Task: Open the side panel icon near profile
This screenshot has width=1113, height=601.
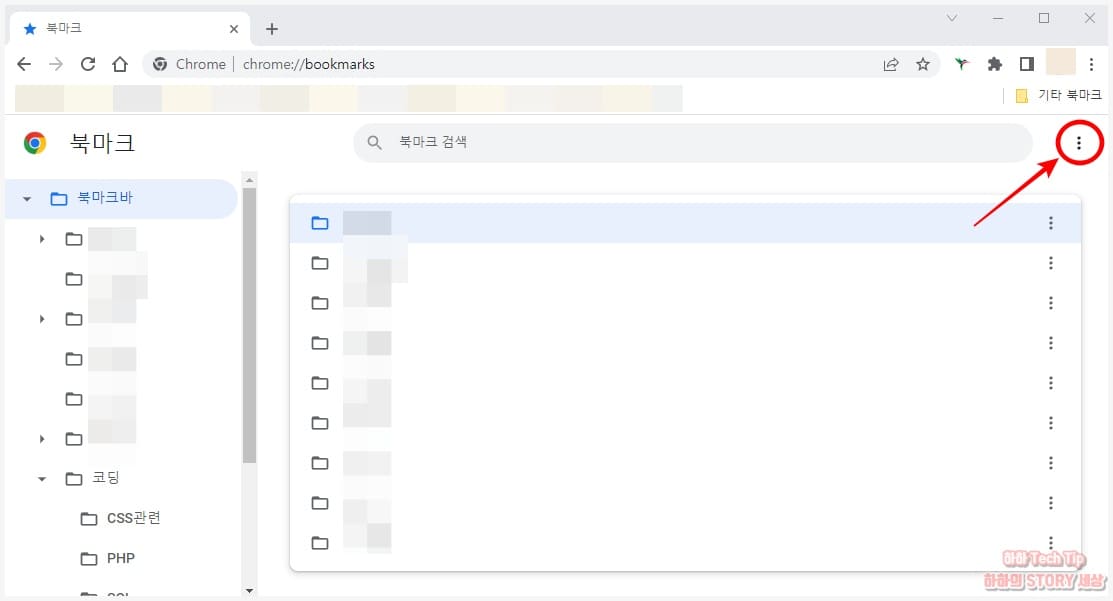Action: point(1026,64)
